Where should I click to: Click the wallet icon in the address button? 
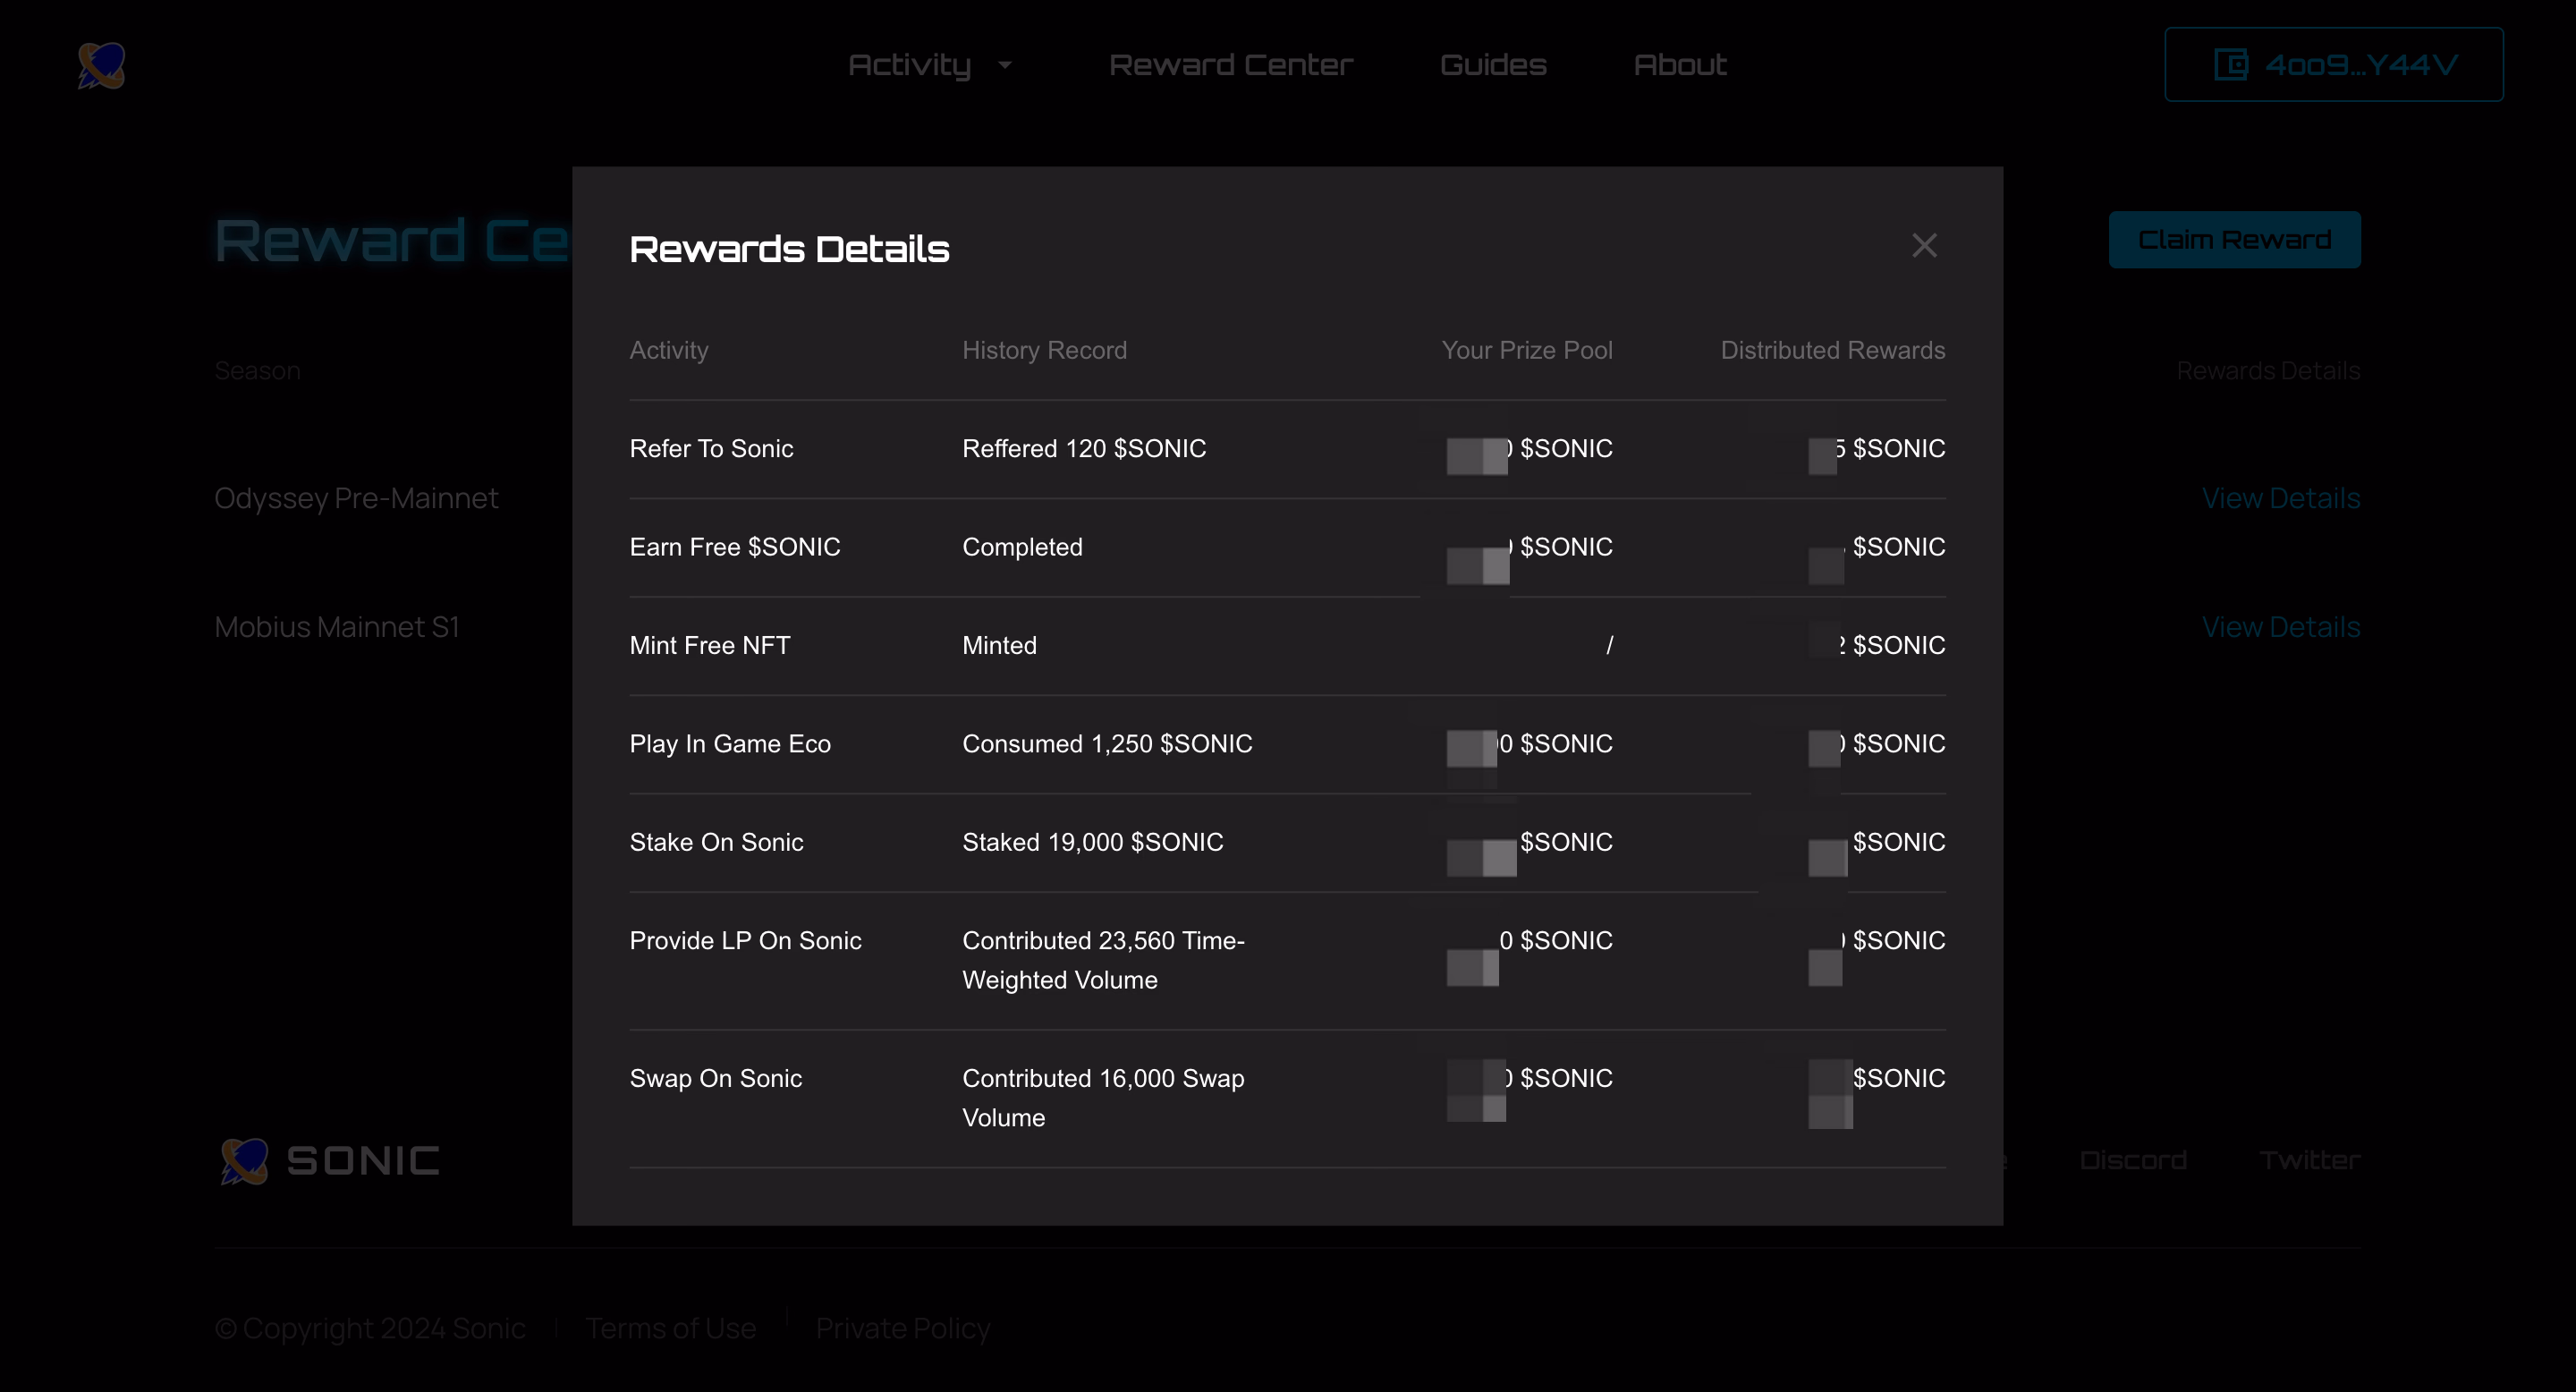point(2231,65)
